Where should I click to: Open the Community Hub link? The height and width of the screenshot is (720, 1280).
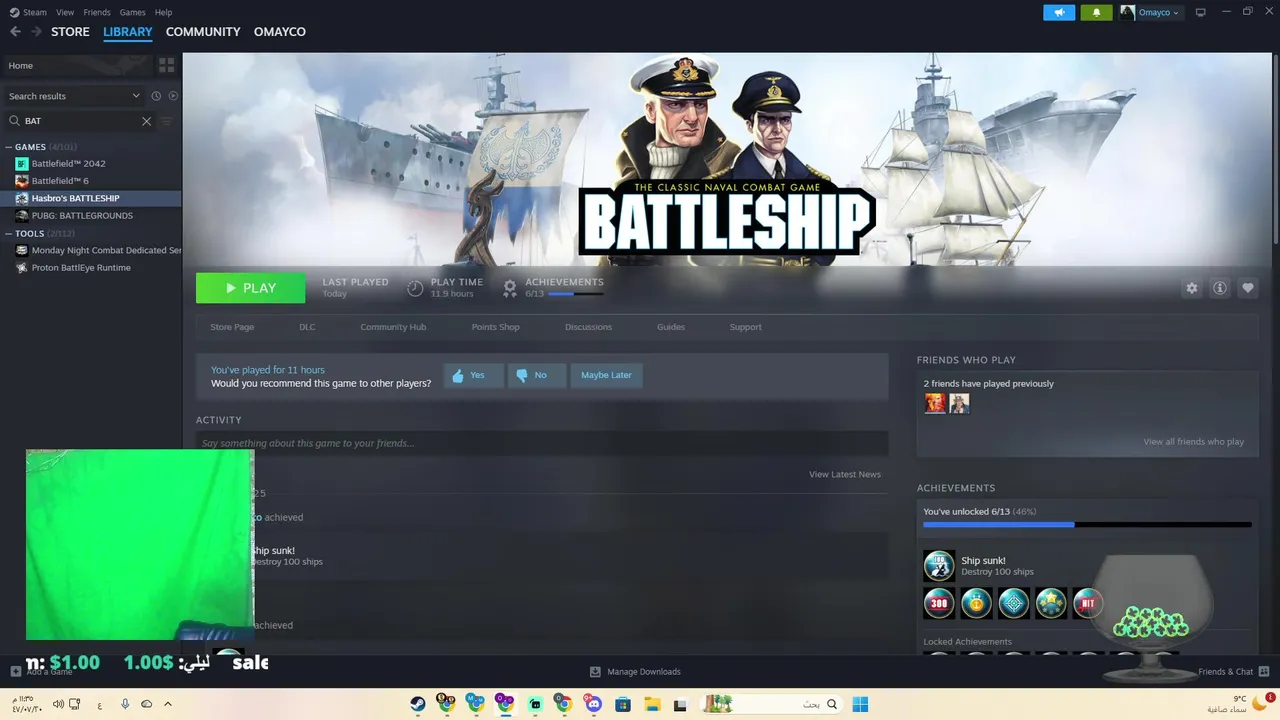click(393, 327)
